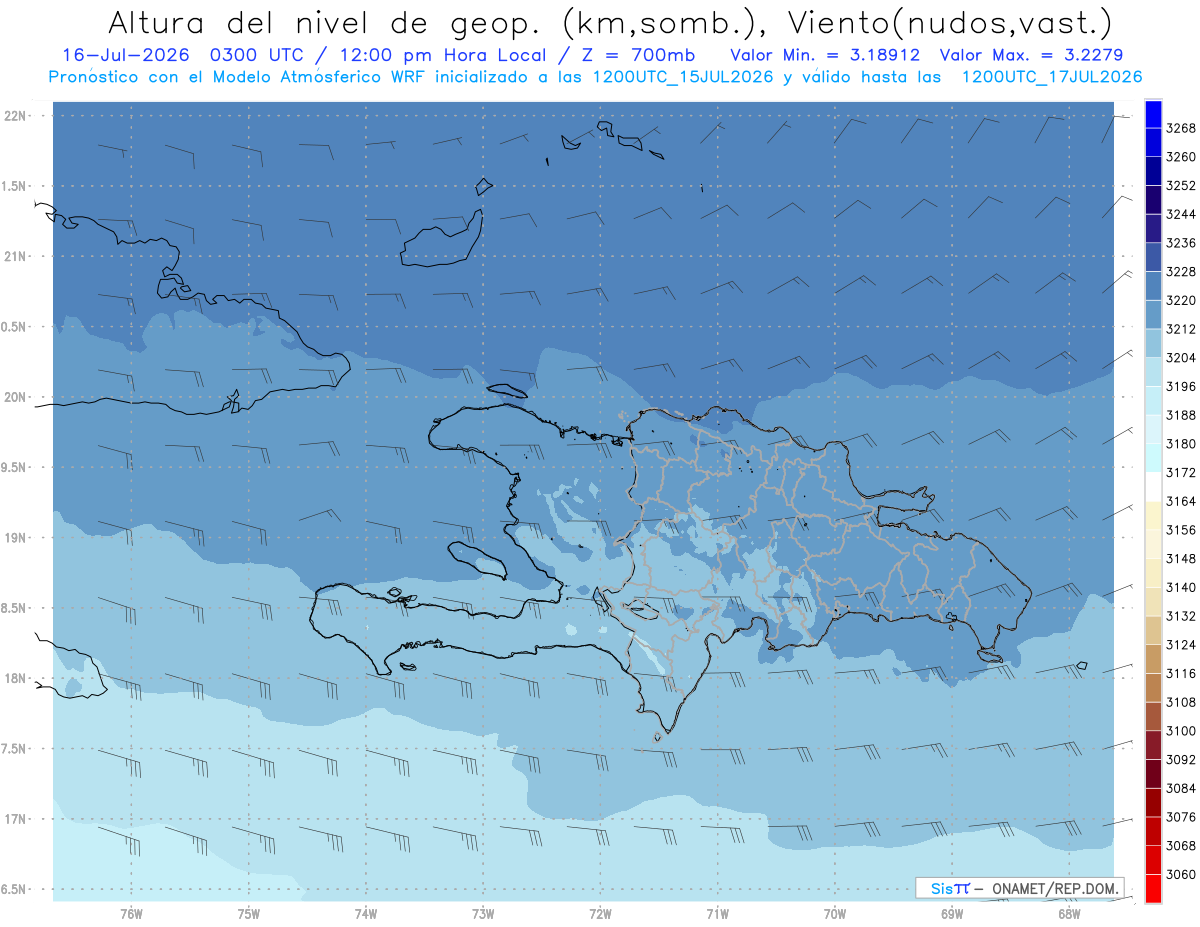Click the '3228' legend value
The width and height of the screenshot is (1200, 927).
pos(1181,272)
